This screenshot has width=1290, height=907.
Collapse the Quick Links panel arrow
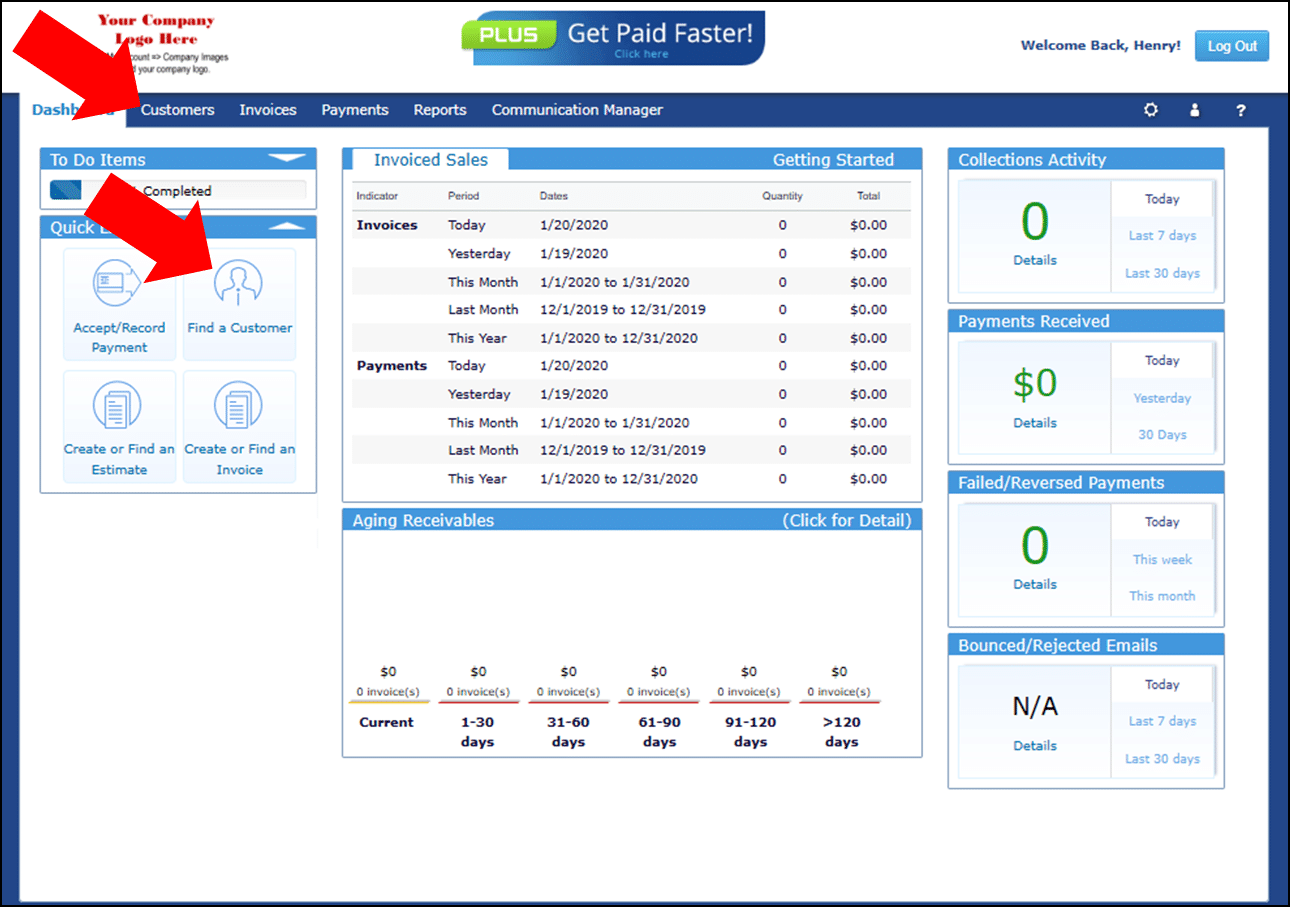287,227
